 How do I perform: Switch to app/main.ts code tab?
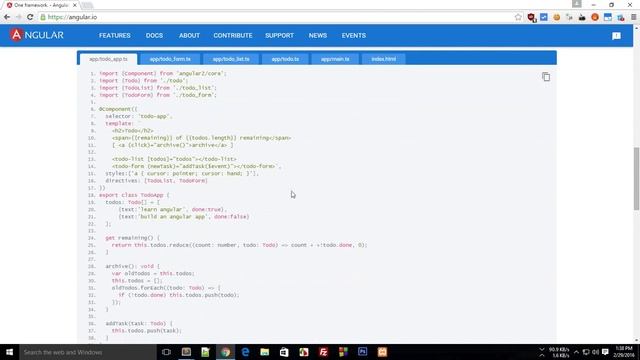click(x=335, y=59)
